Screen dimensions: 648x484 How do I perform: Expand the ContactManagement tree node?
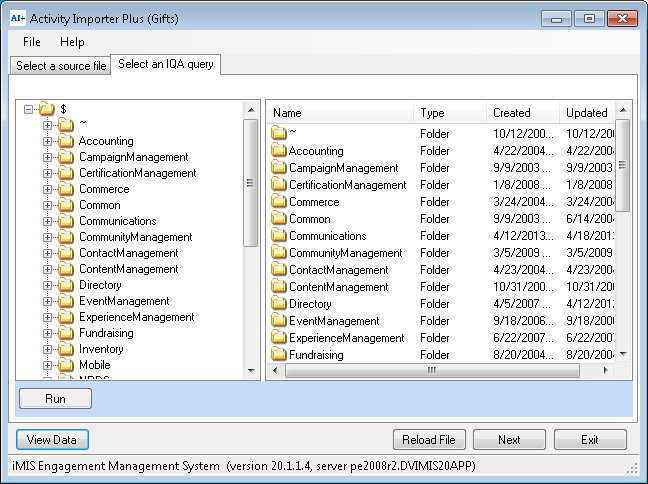(x=47, y=253)
